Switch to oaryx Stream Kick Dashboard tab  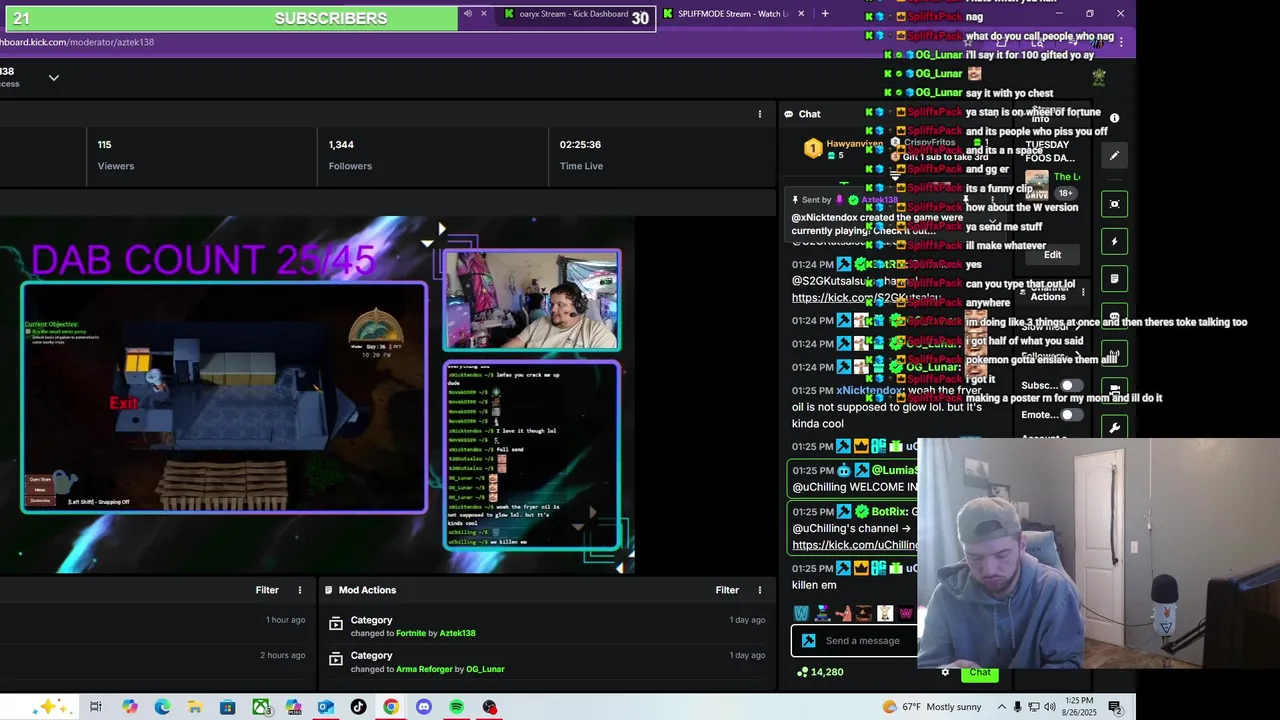click(x=573, y=14)
